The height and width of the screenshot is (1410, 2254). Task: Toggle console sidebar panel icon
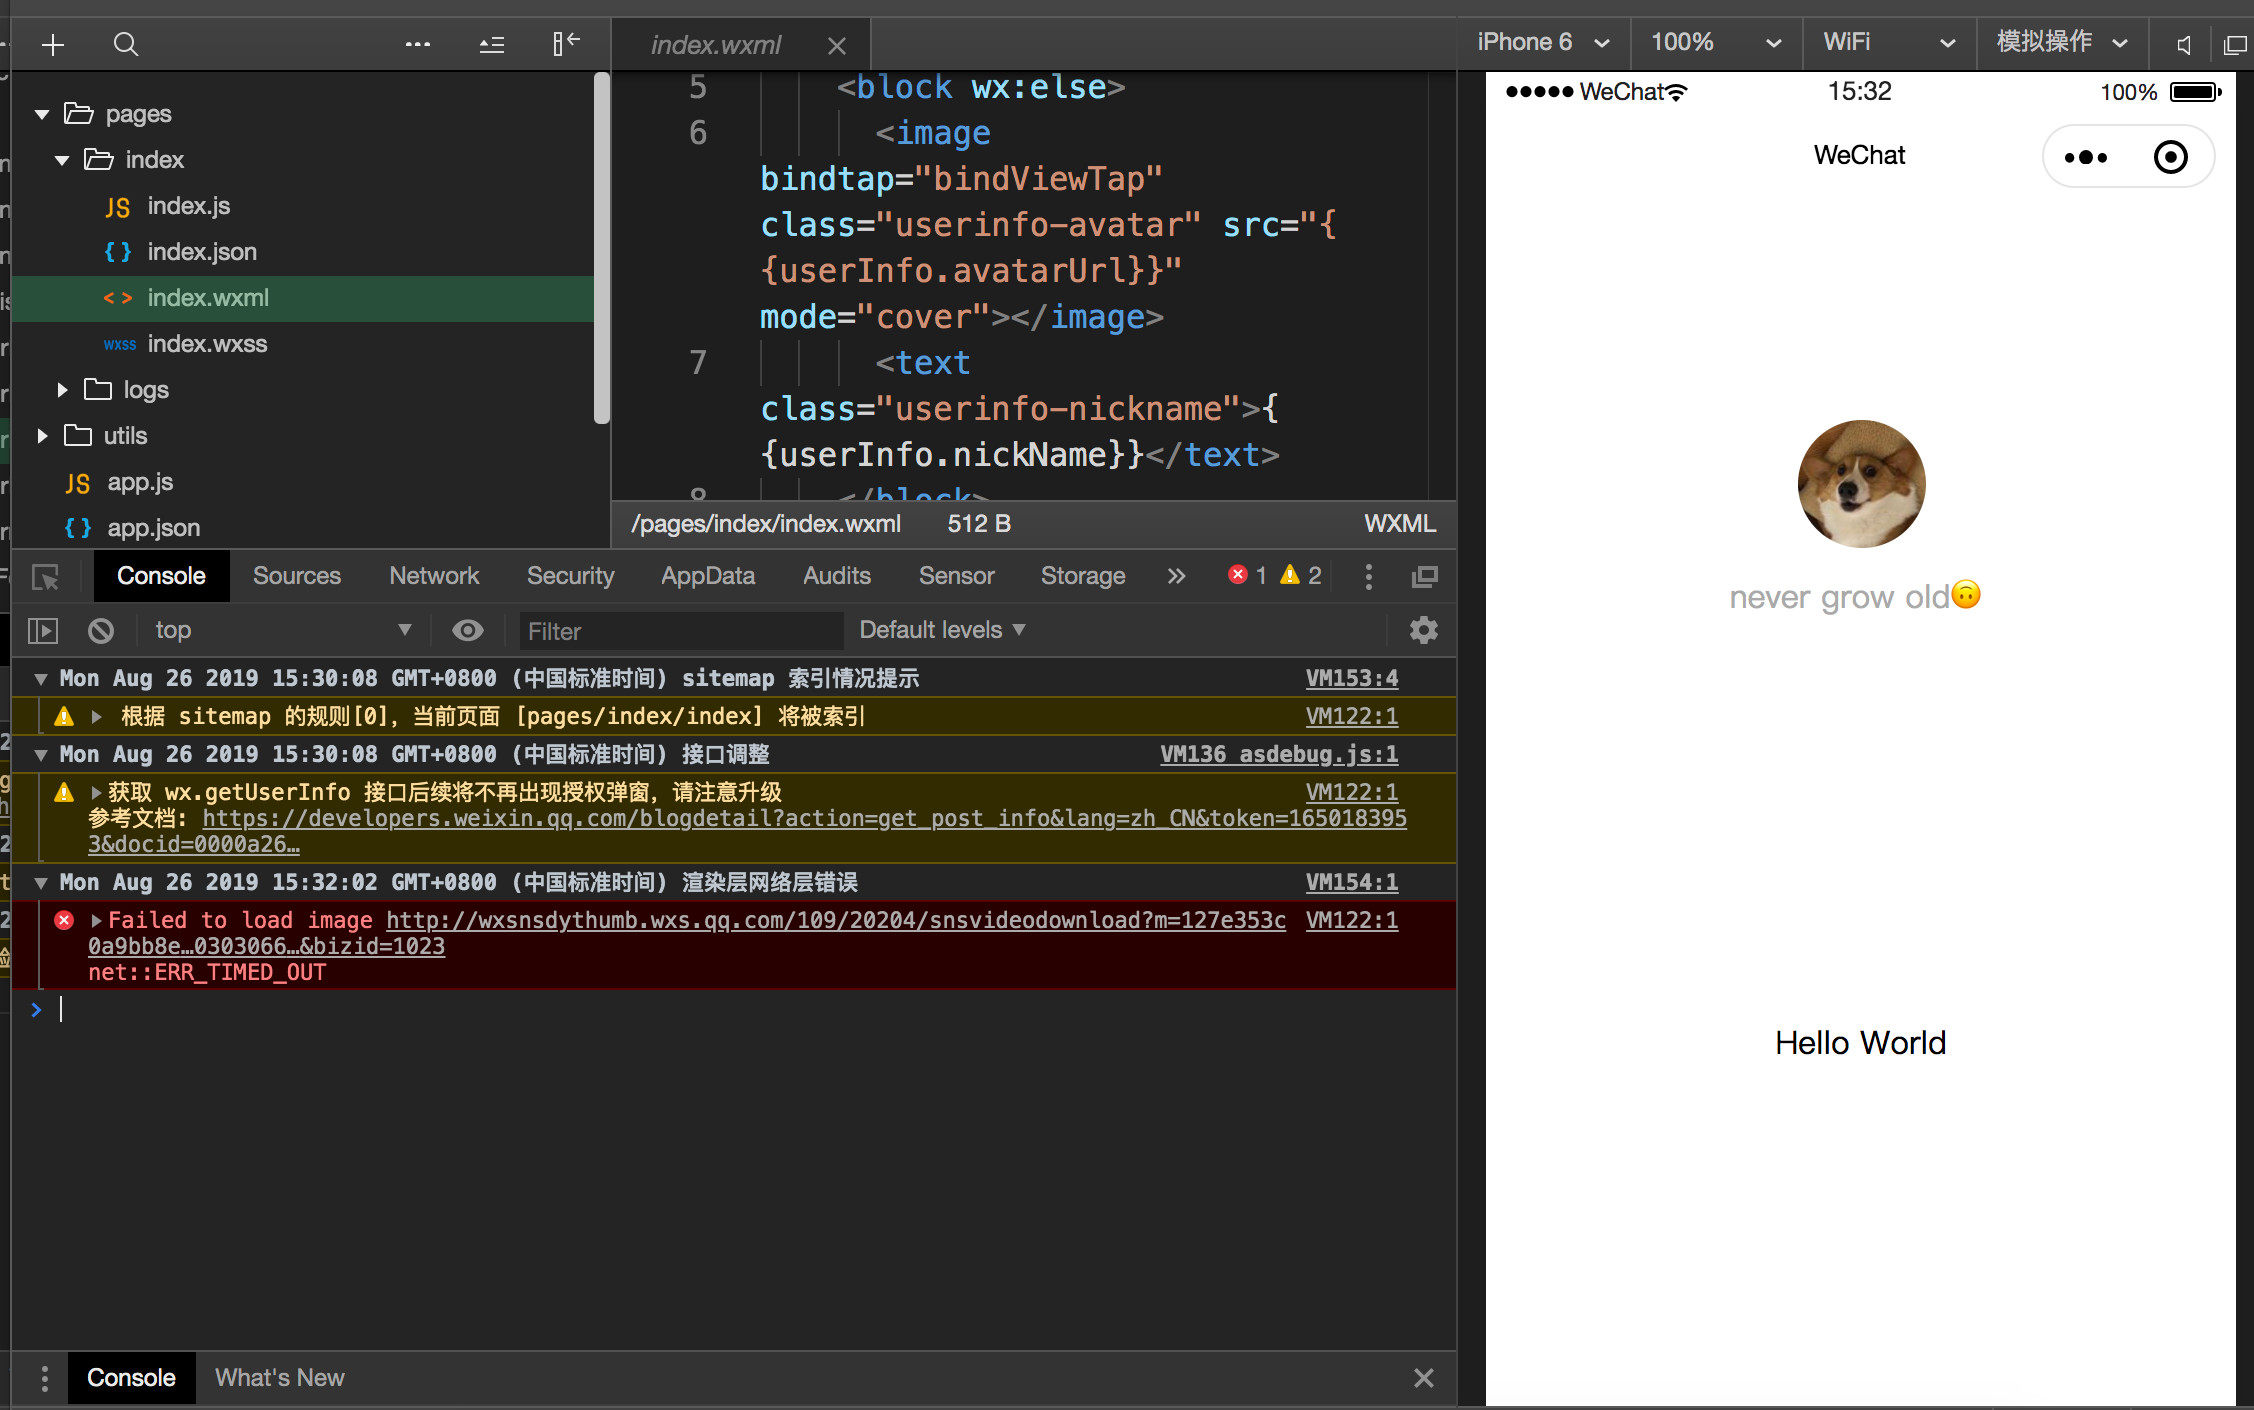(x=43, y=631)
